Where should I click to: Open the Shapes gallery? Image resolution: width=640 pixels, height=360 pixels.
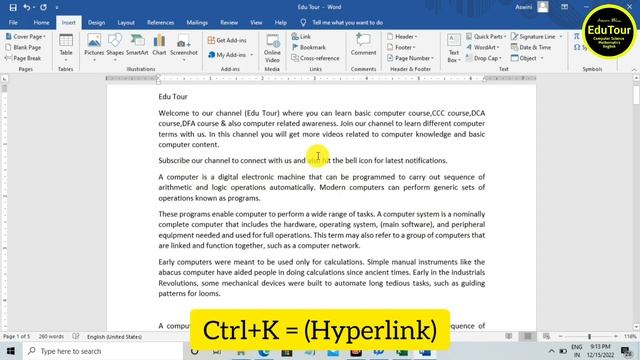(x=115, y=47)
